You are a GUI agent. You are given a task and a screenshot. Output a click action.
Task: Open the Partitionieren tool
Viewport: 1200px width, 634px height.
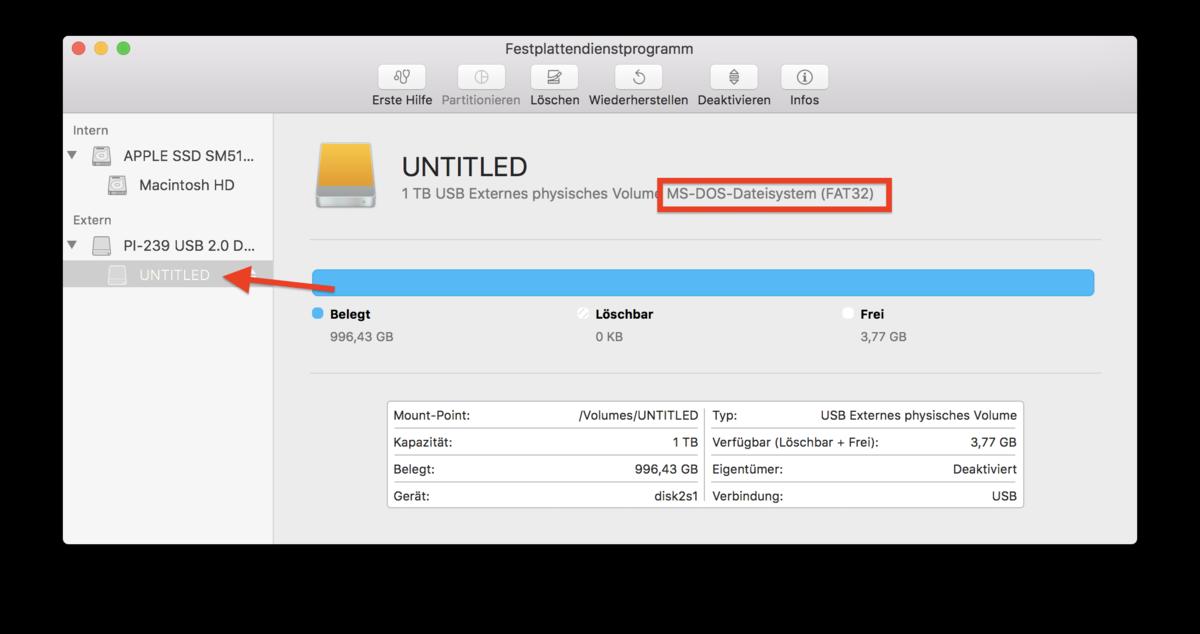[481, 77]
